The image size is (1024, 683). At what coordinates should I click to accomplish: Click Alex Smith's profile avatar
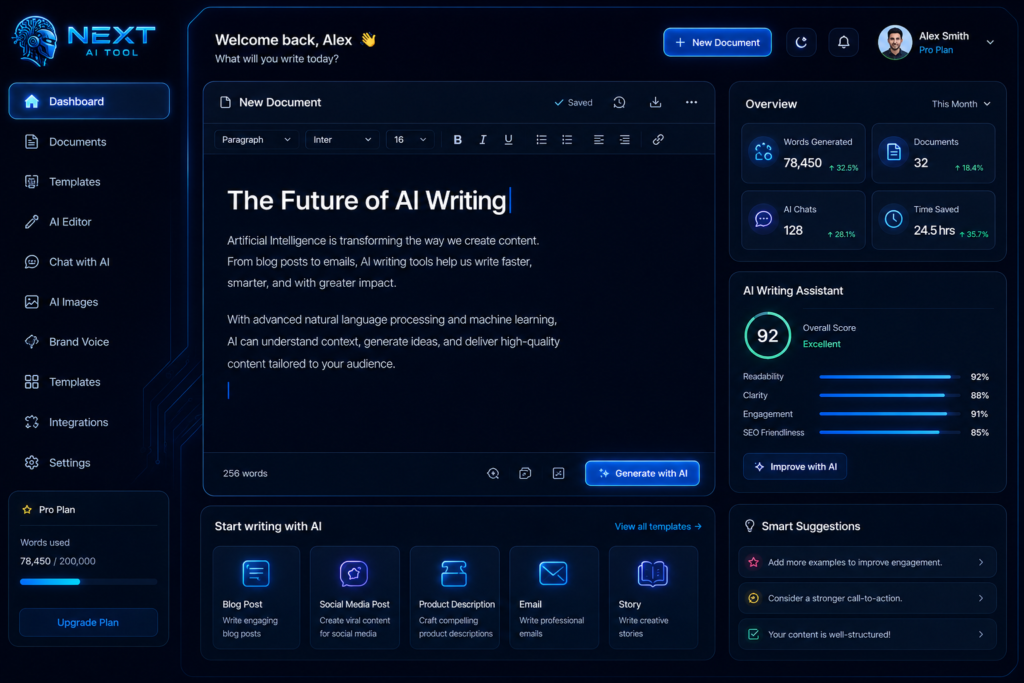895,42
